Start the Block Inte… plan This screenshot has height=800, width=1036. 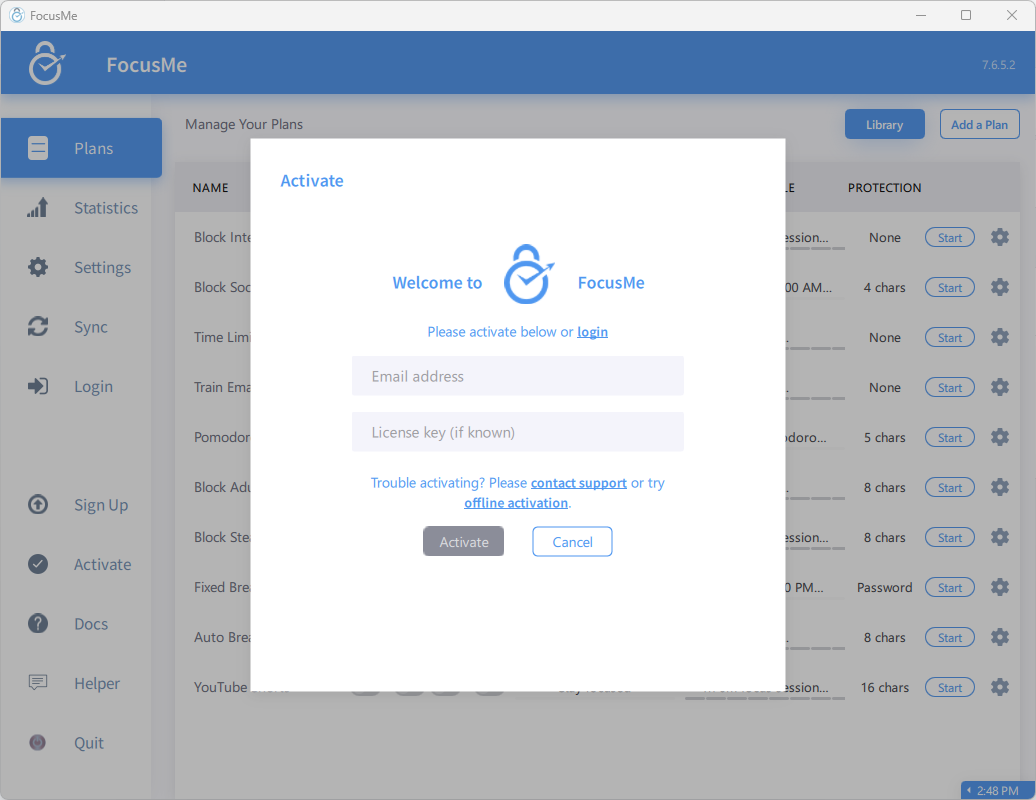(949, 238)
